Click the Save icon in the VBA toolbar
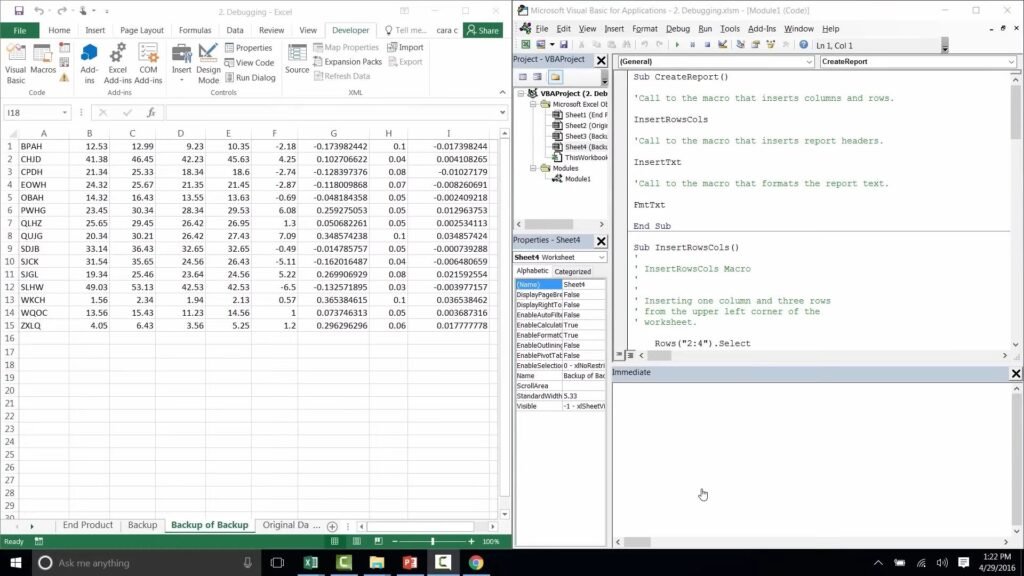 click(x=563, y=44)
